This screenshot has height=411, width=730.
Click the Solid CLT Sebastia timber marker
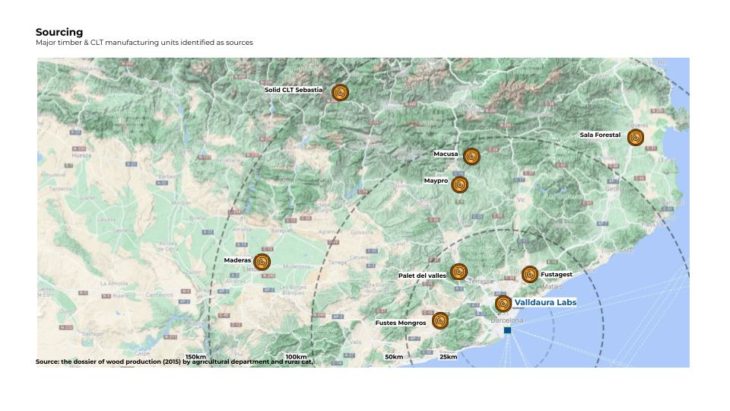pyautogui.click(x=340, y=92)
